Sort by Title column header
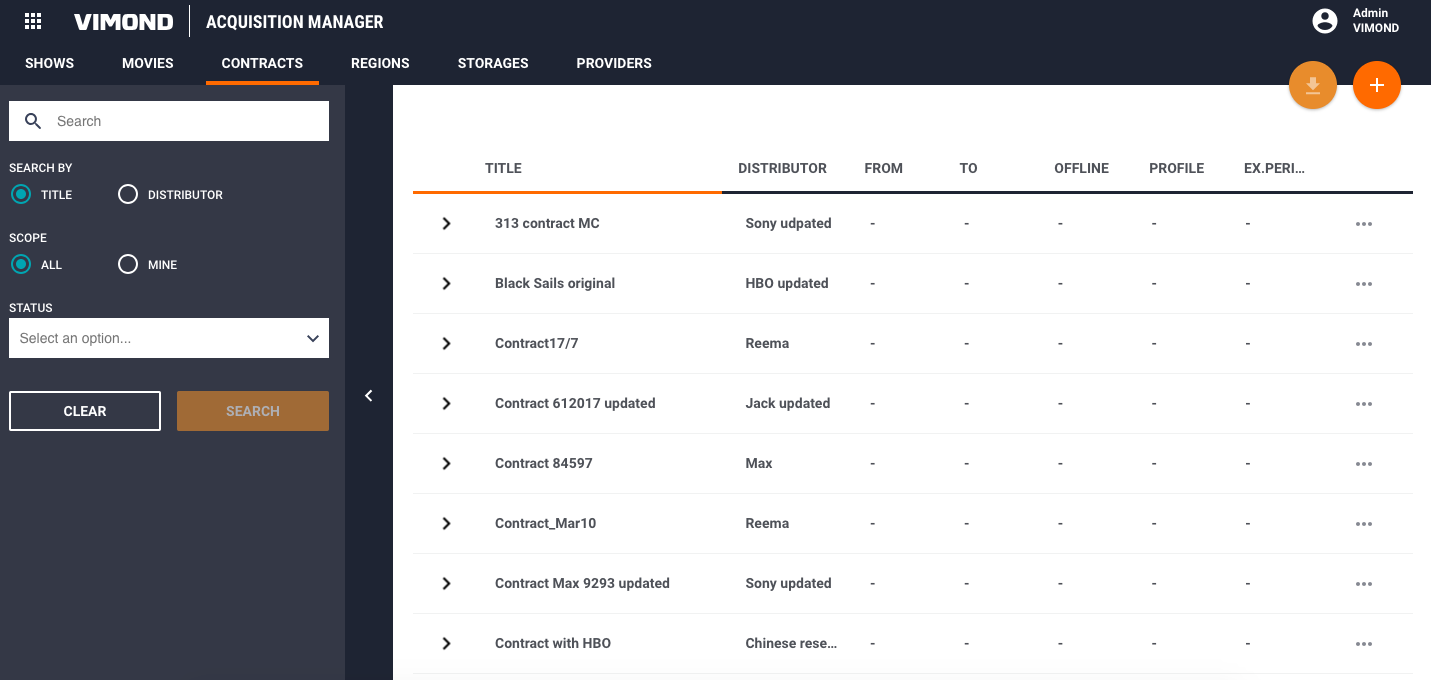Screen dimensions: 1431x680 [x=503, y=168]
